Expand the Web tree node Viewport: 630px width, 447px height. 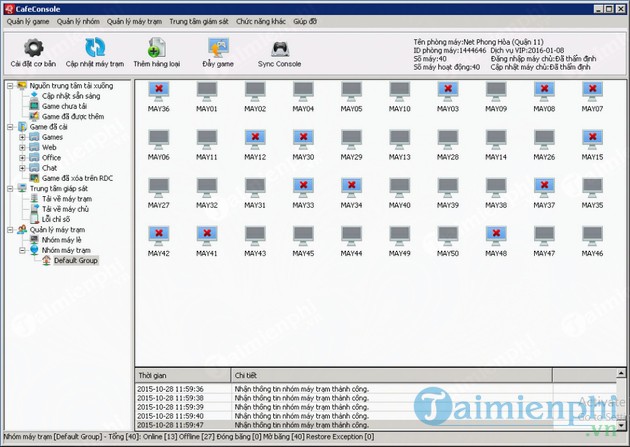(22, 147)
